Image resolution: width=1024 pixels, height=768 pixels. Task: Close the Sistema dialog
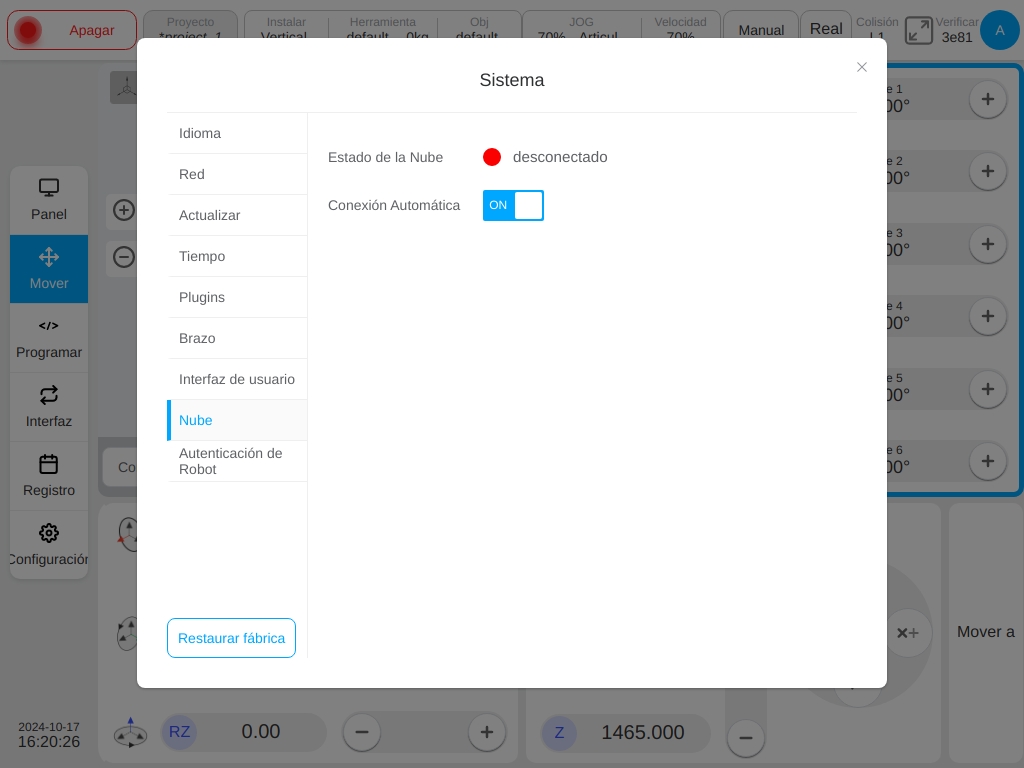[x=861, y=67]
